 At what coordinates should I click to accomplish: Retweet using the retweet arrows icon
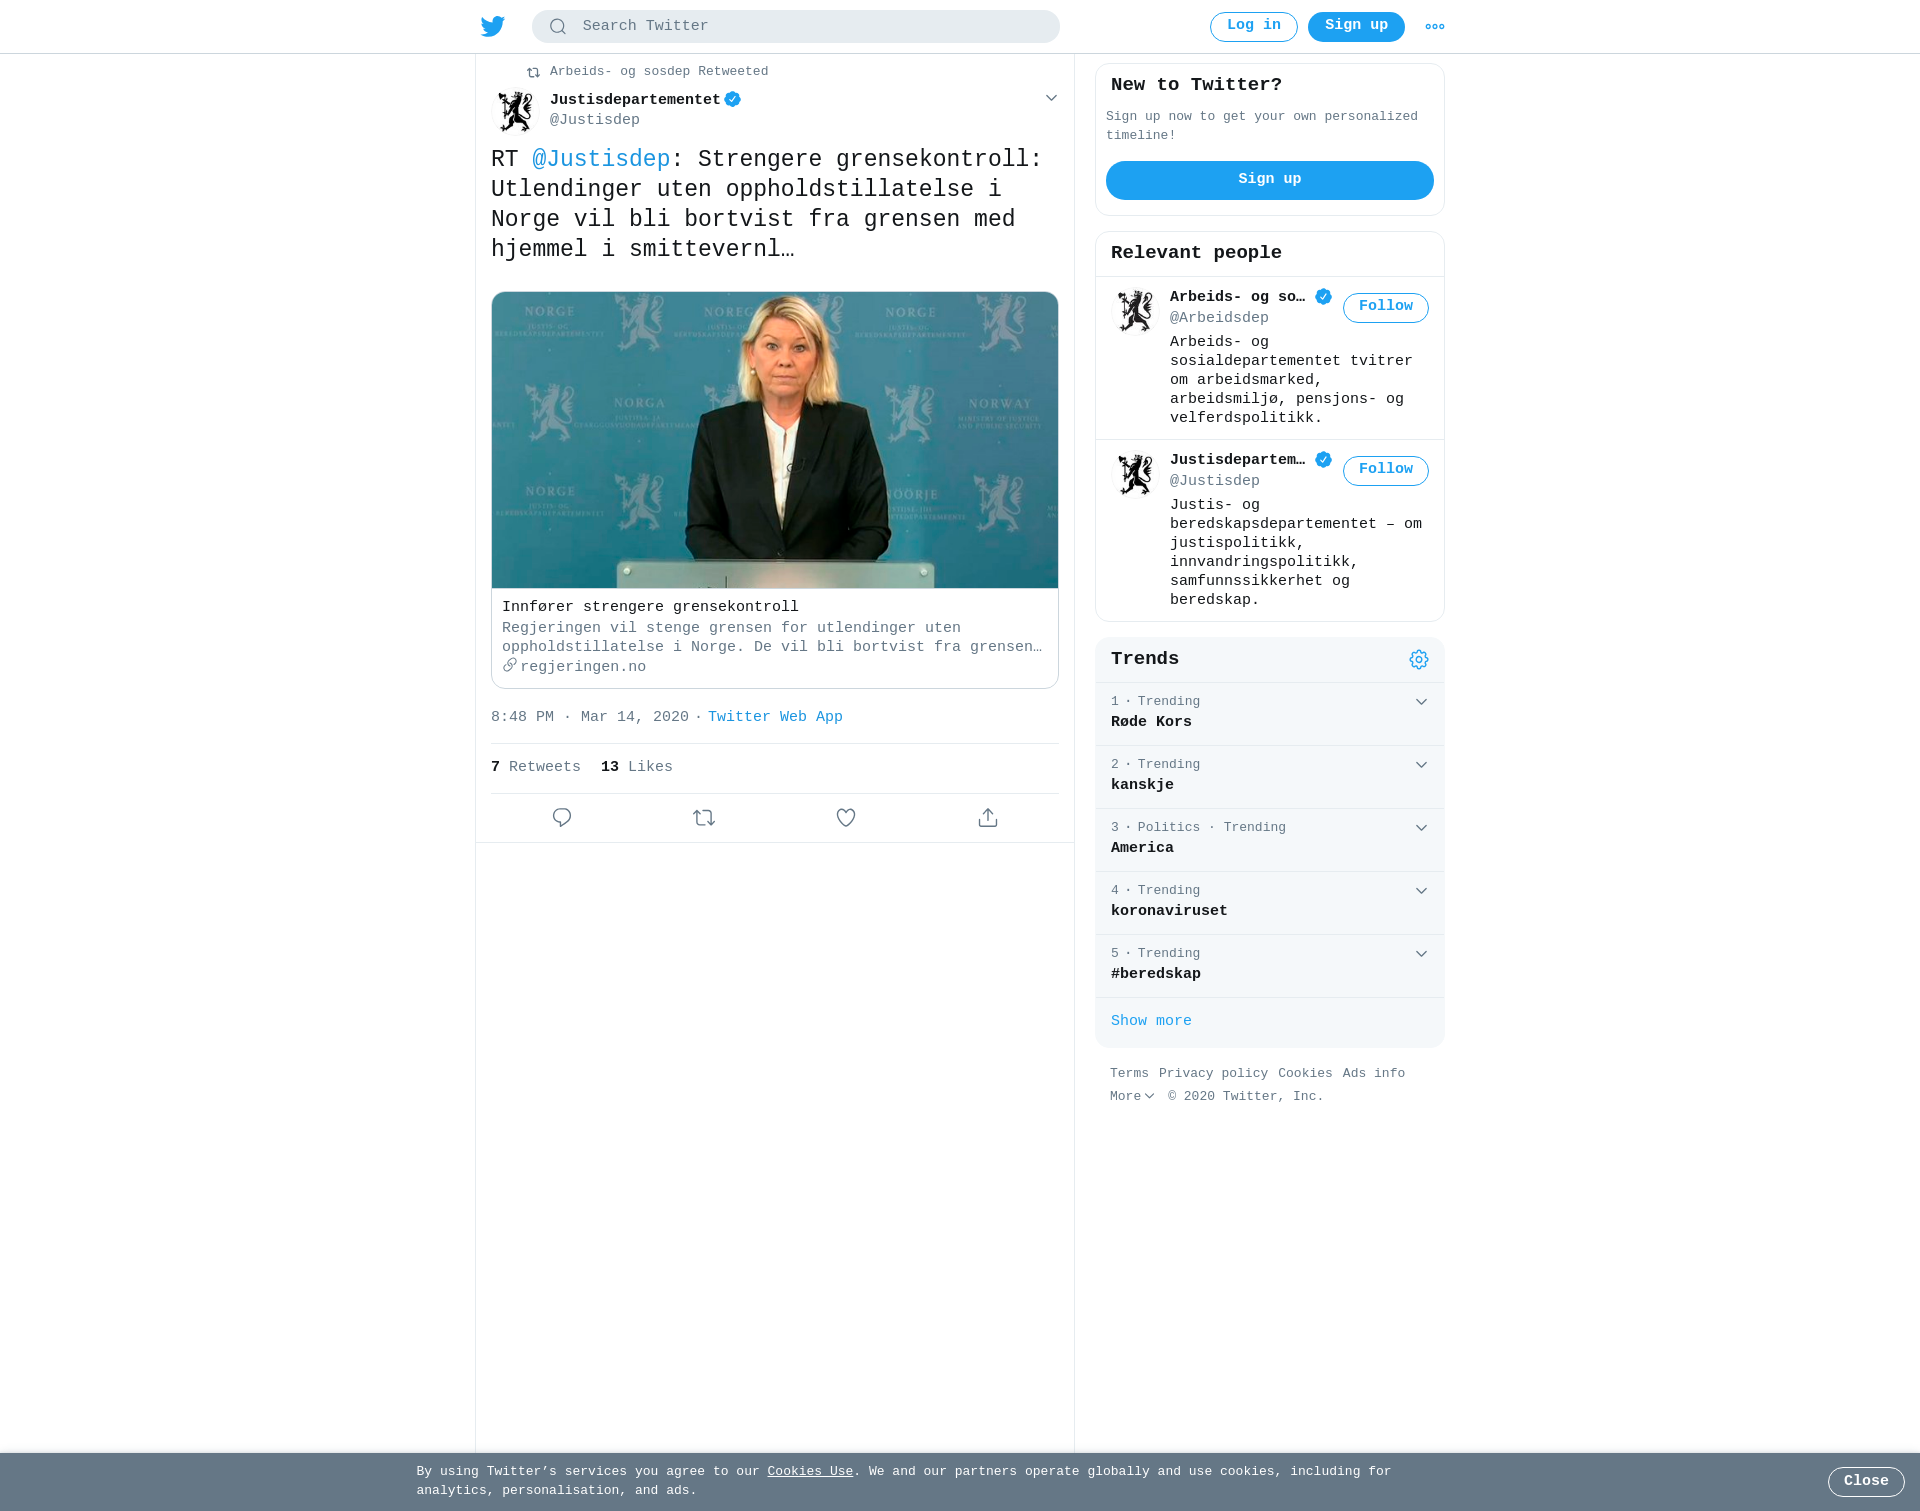704,818
